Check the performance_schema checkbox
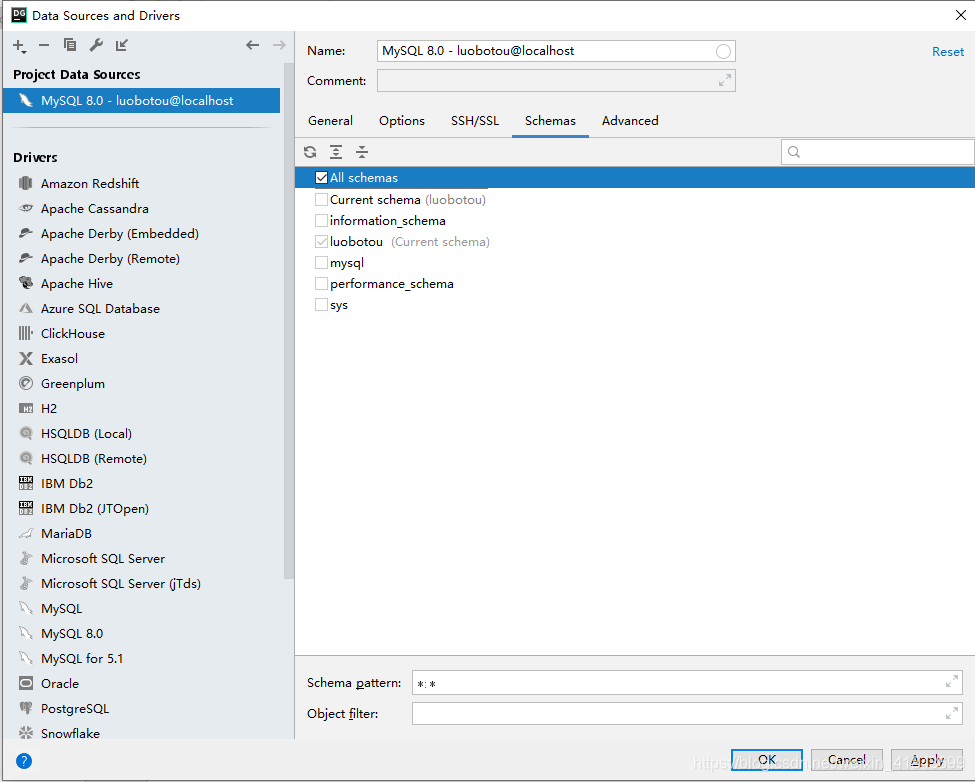The image size is (975, 782). click(321, 283)
